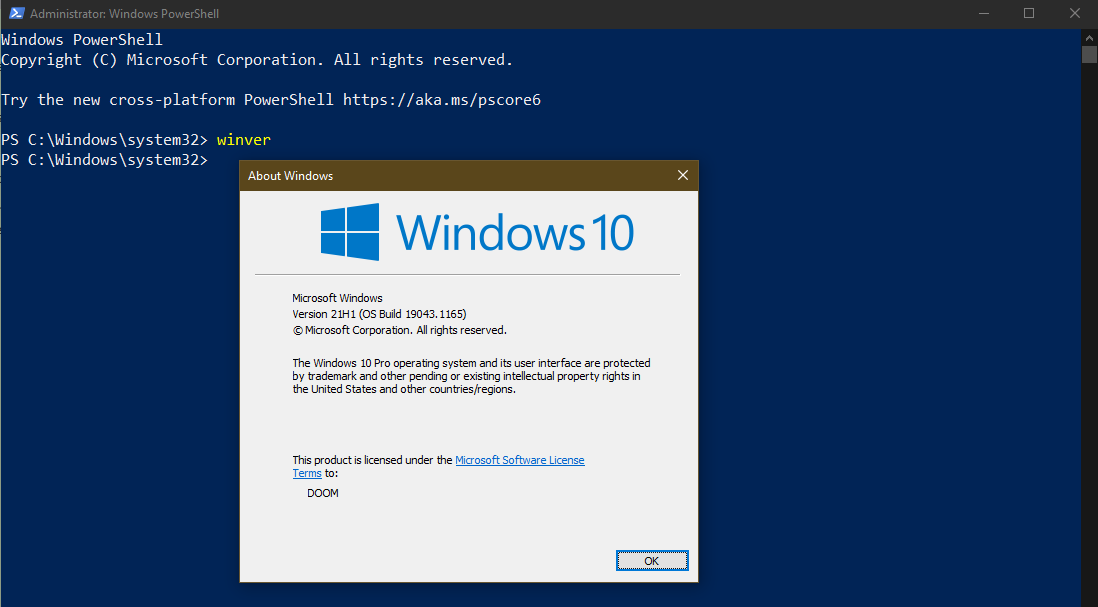Click the scroll-up arrow on the console scrollbar
This screenshot has height=607, width=1098.
coord(1089,36)
